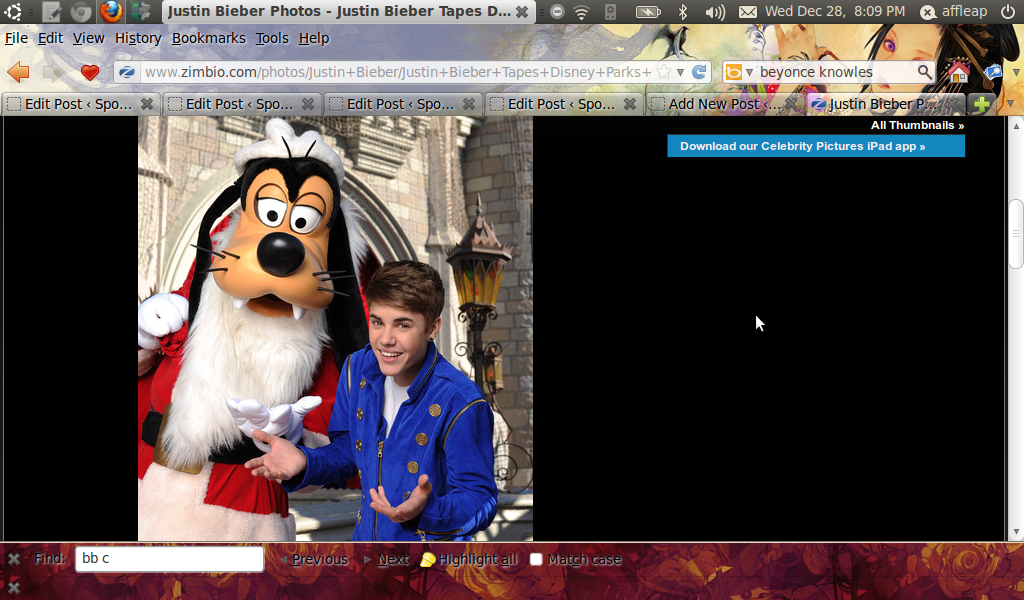Switch to the Justin Bieber P... tab
Viewport: 1024px width, 600px height.
[x=885, y=104]
